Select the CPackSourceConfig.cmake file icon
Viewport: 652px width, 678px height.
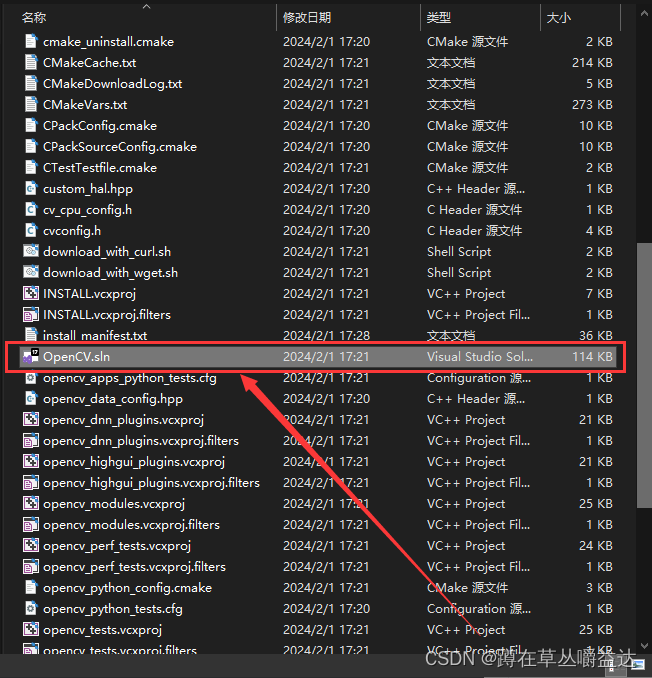point(31,147)
